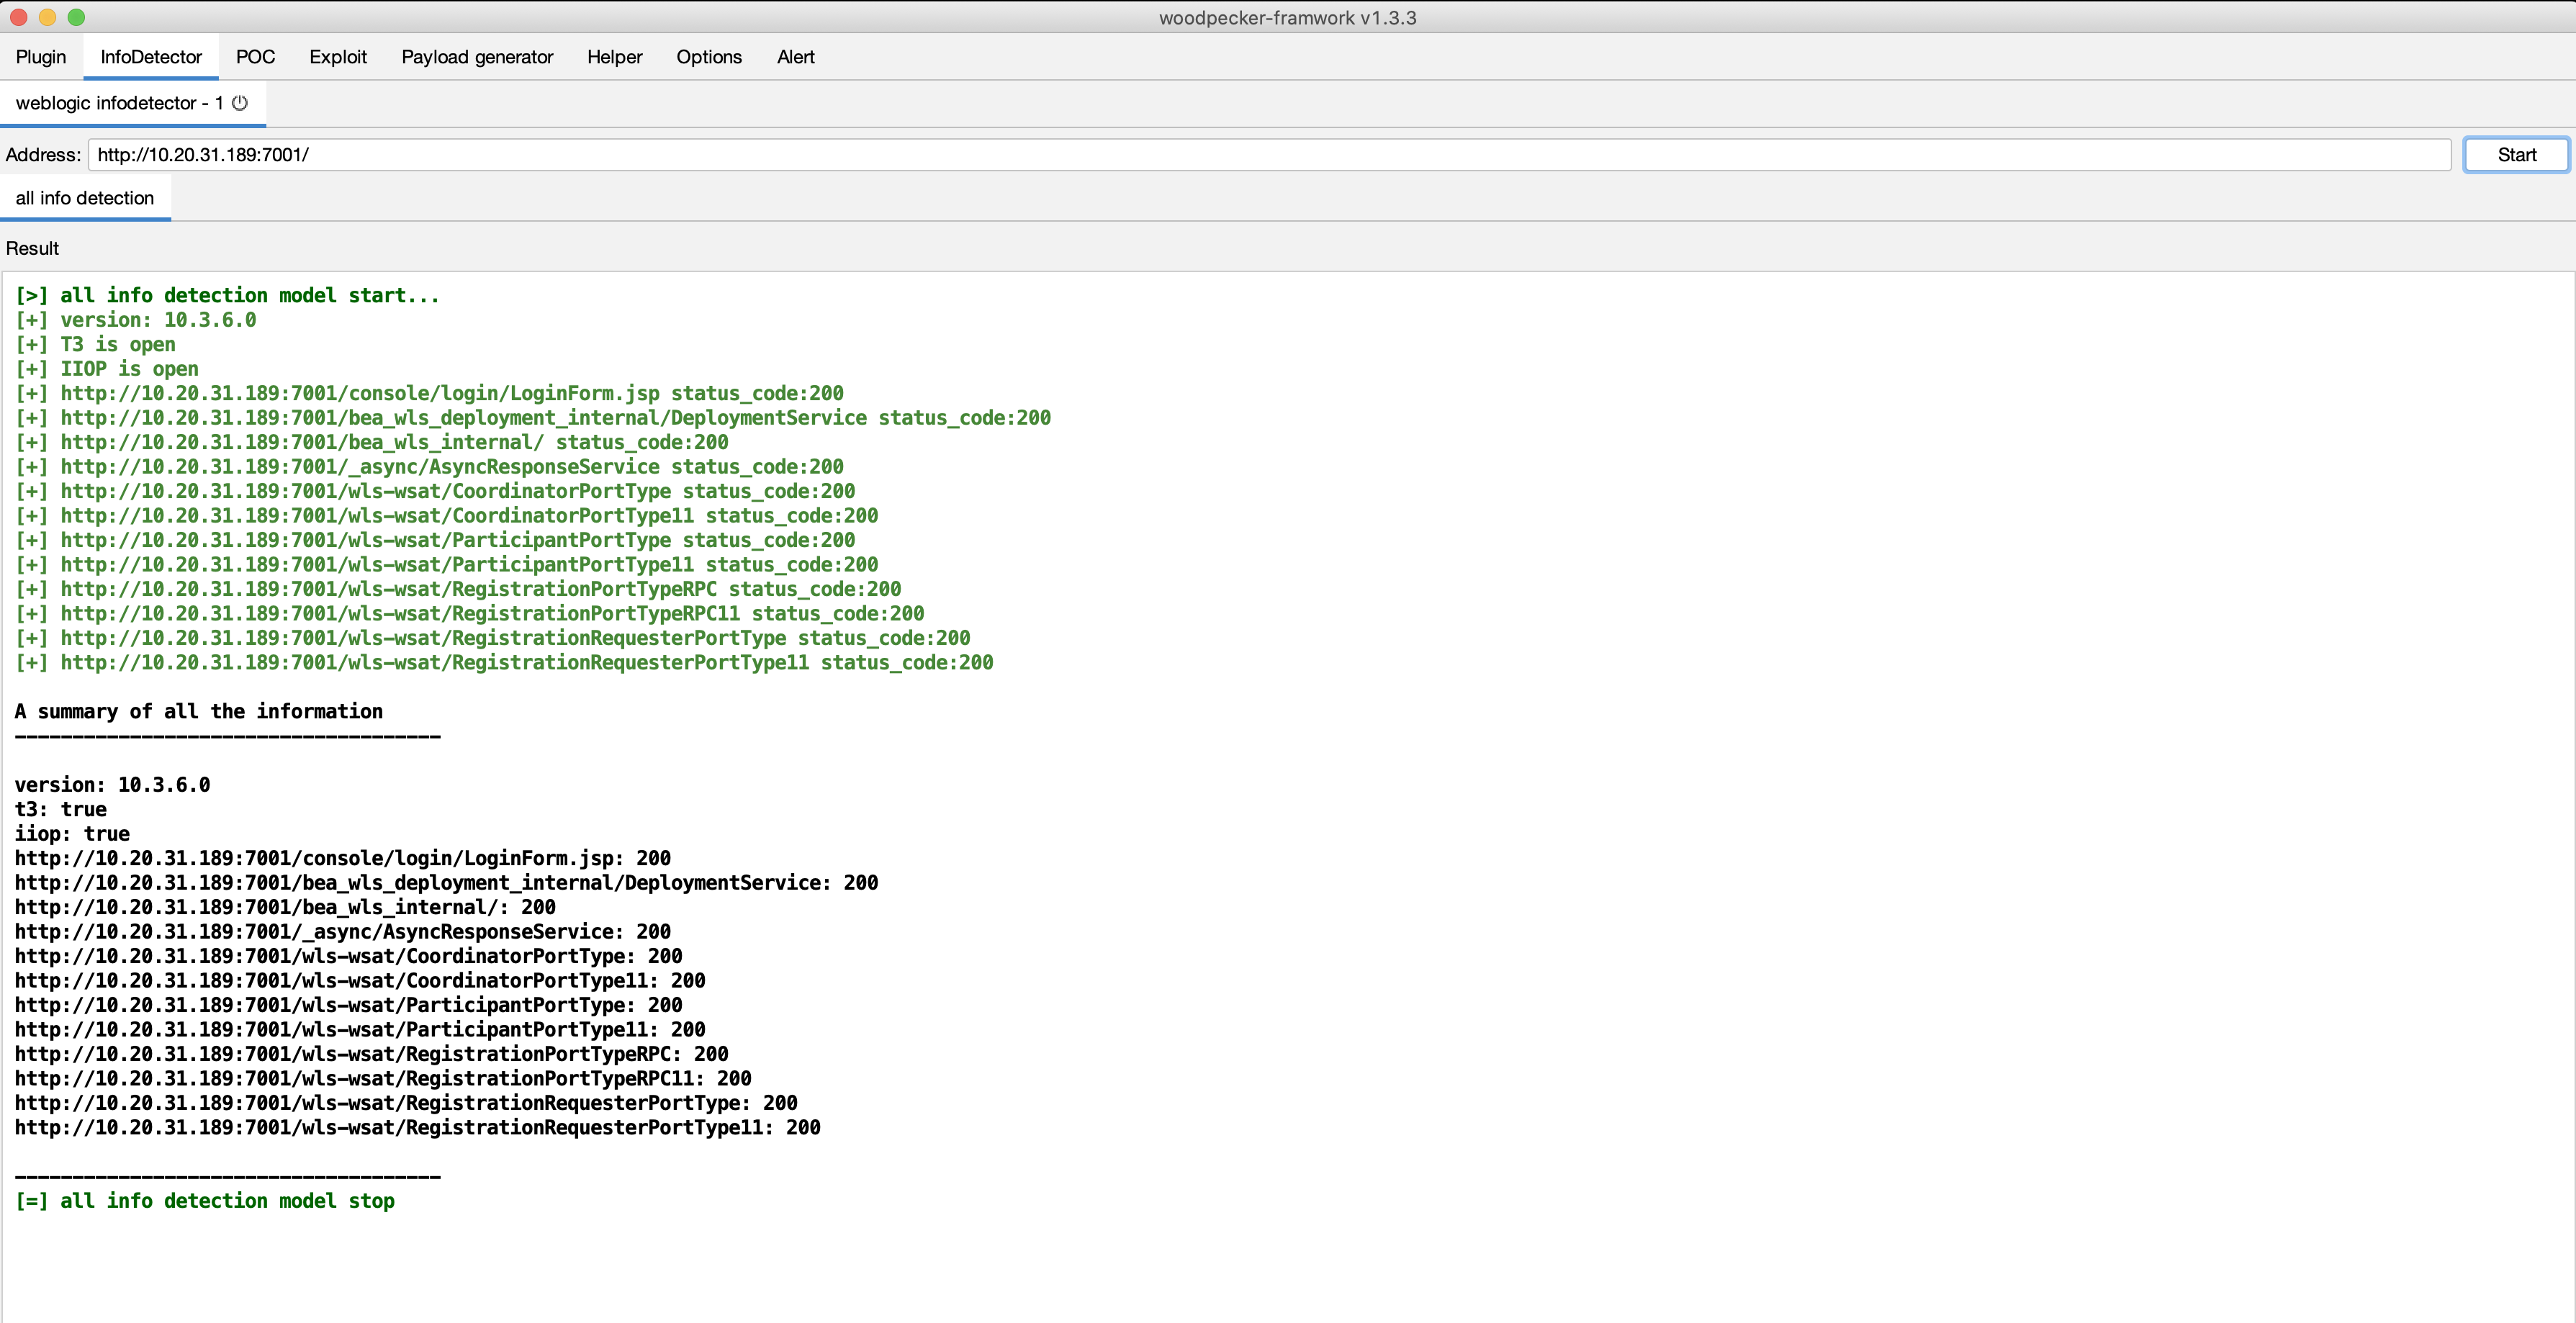
Task: Click the black 'version: 10.3.6.0' summary line
Action: click(x=112, y=785)
